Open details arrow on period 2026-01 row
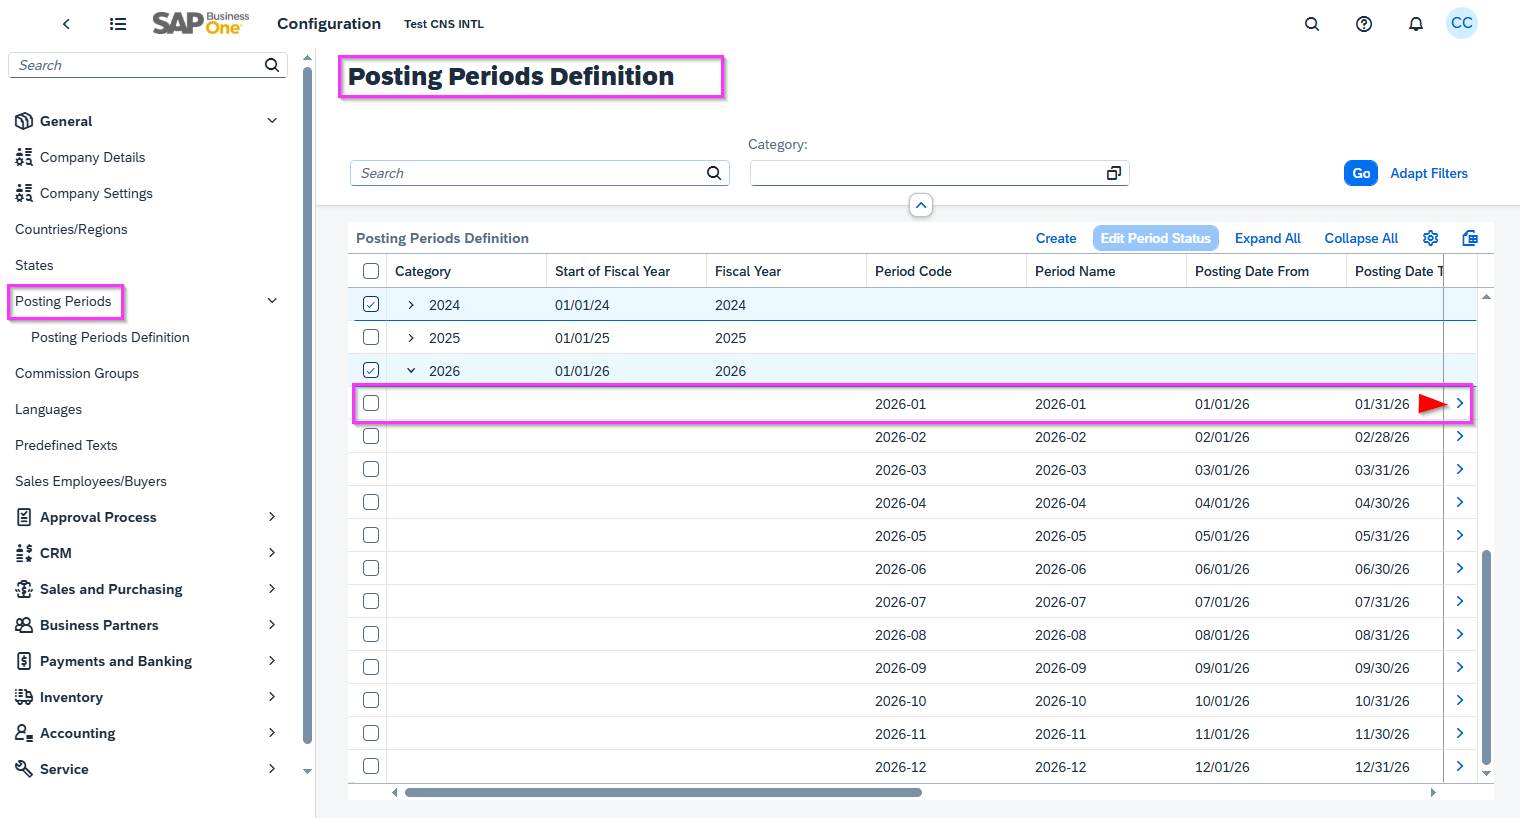Screen dimensions: 1520x818 [x=1459, y=403]
